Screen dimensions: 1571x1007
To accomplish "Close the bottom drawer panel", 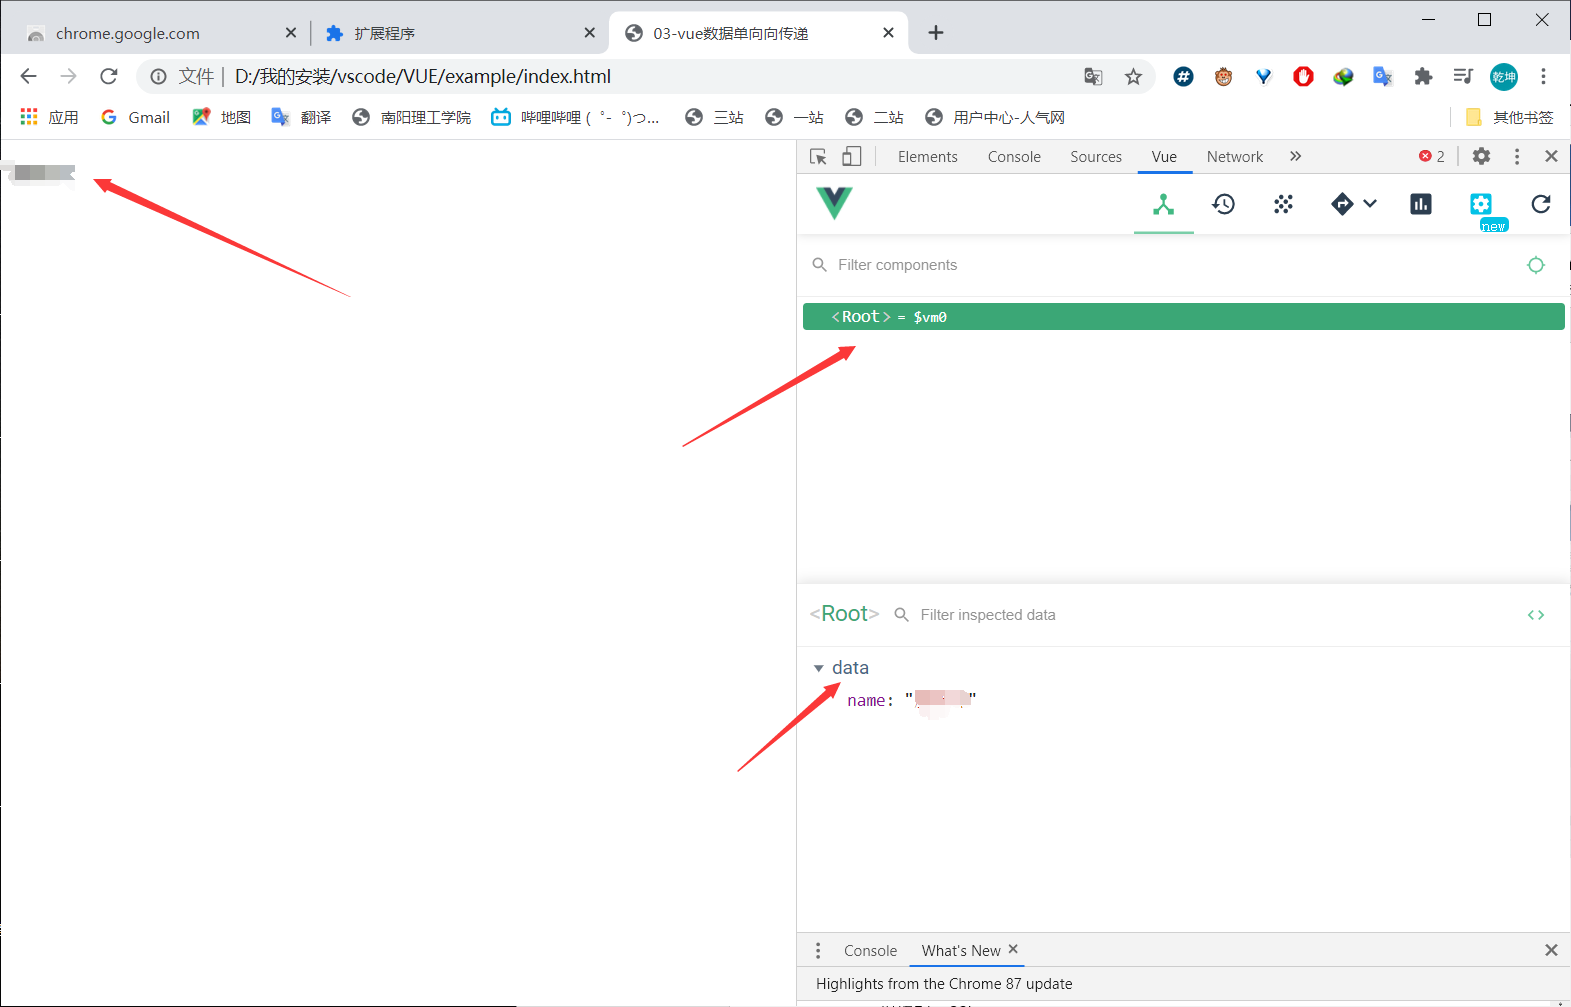I will 1551,951.
